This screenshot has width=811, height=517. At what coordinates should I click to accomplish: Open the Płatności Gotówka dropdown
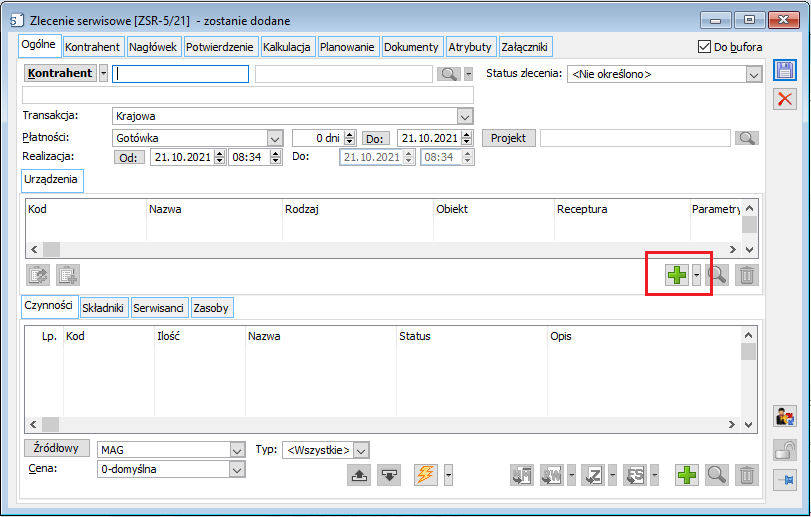275,138
